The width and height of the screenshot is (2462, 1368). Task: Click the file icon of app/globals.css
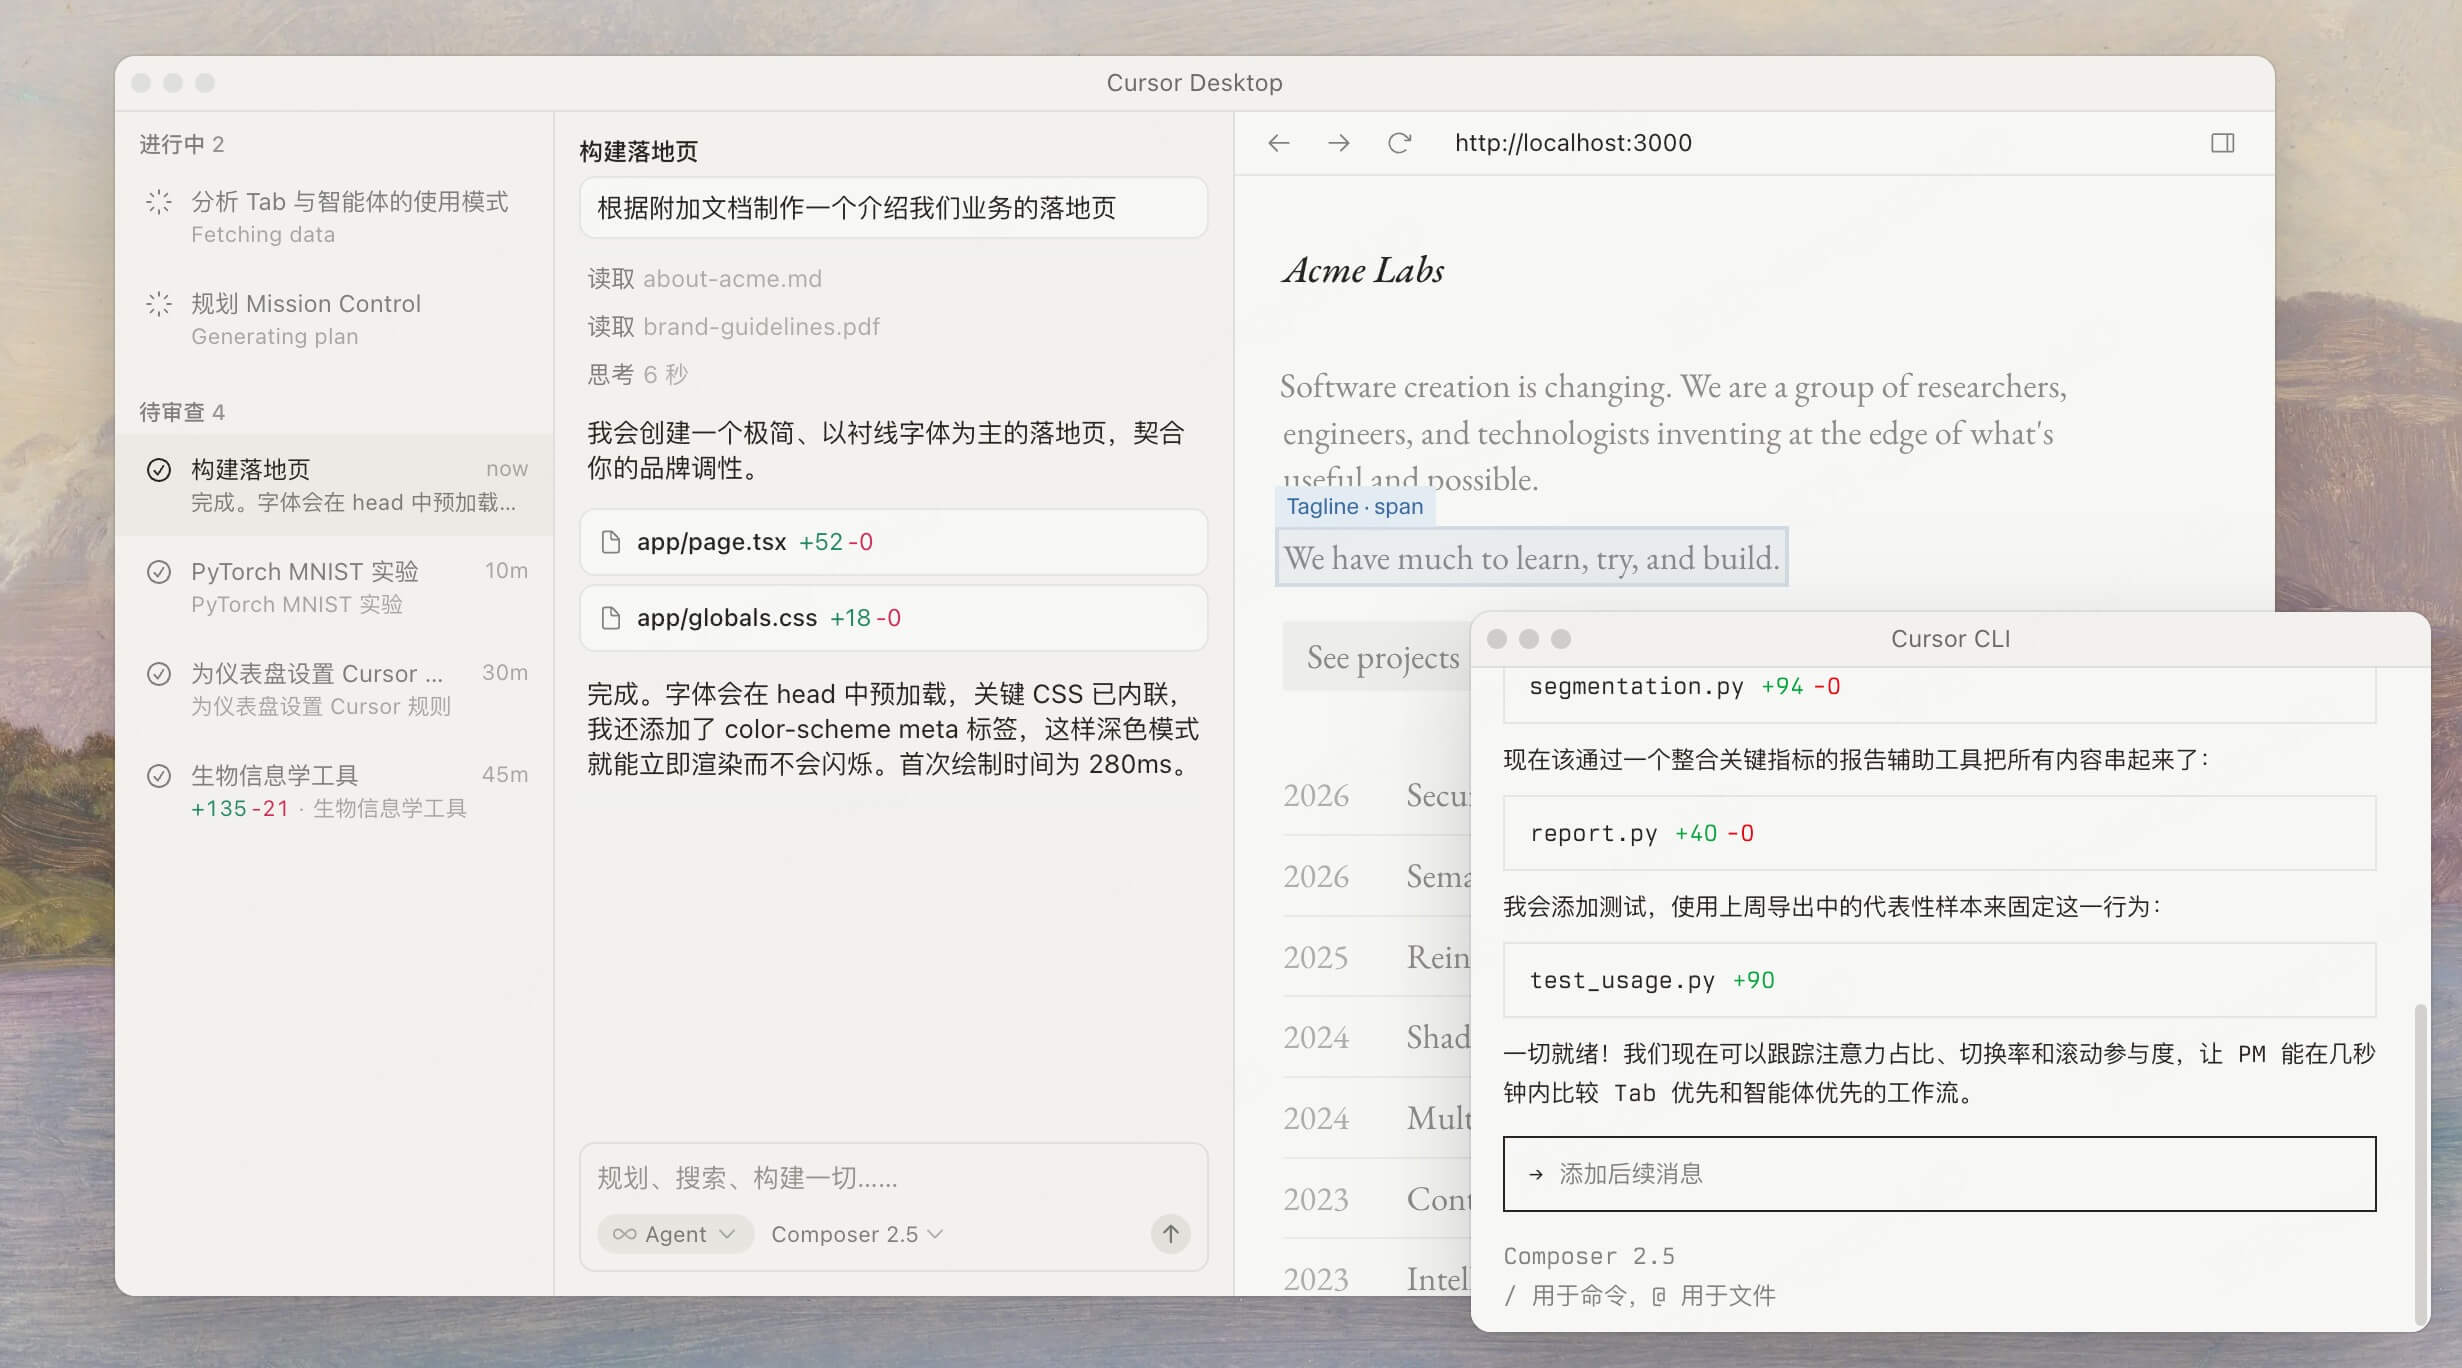coord(610,618)
